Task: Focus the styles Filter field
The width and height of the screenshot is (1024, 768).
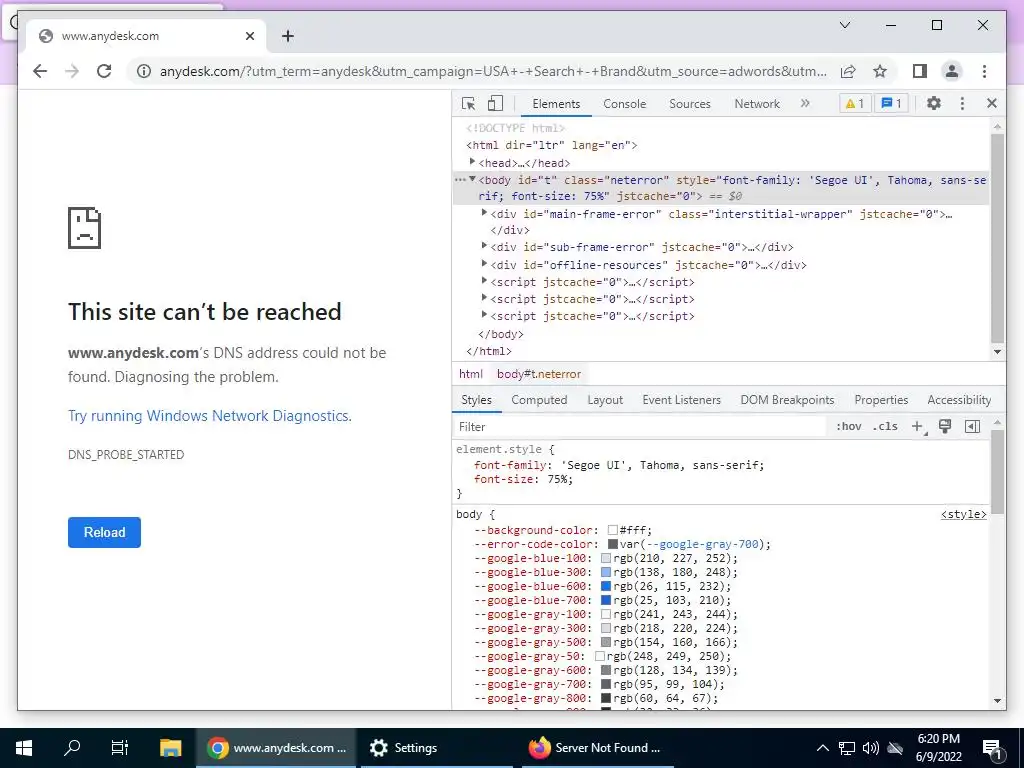Action: tap(640, 426)
